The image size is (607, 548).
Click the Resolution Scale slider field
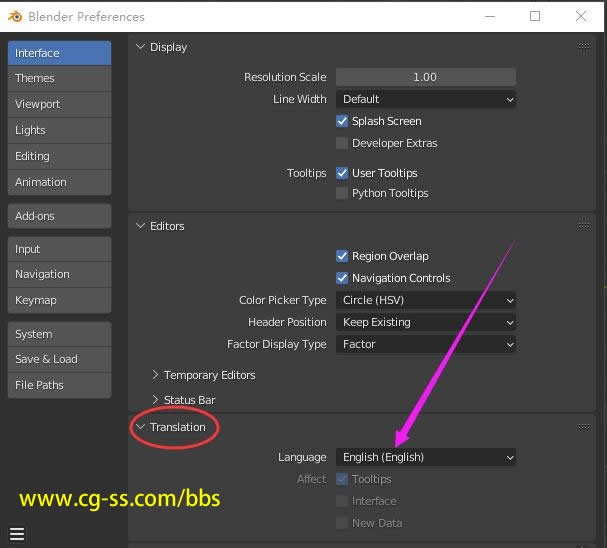click(x=426, y=77)
